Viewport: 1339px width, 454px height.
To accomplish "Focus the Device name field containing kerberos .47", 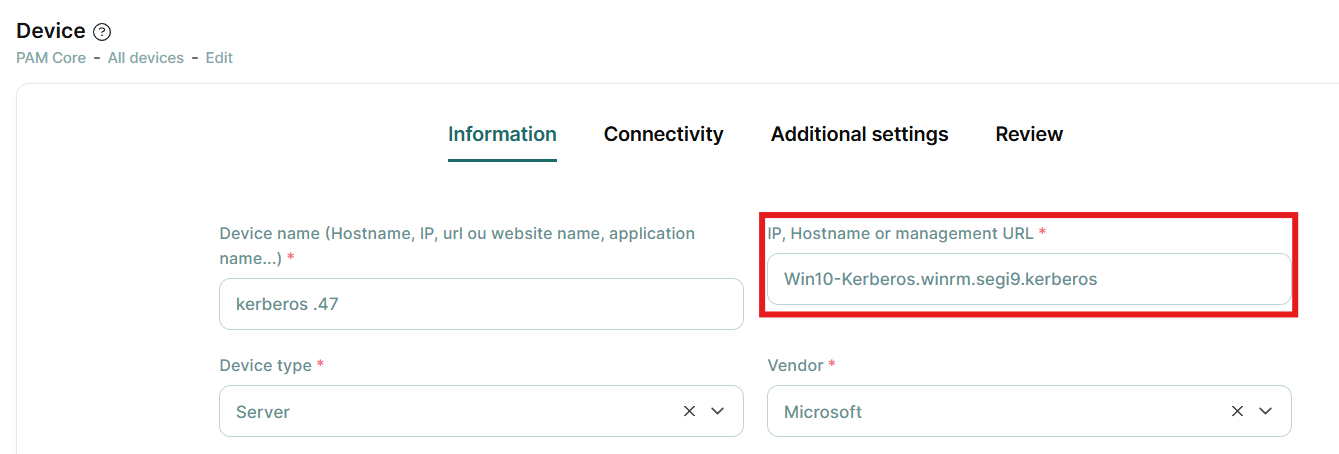I will 481,304.
